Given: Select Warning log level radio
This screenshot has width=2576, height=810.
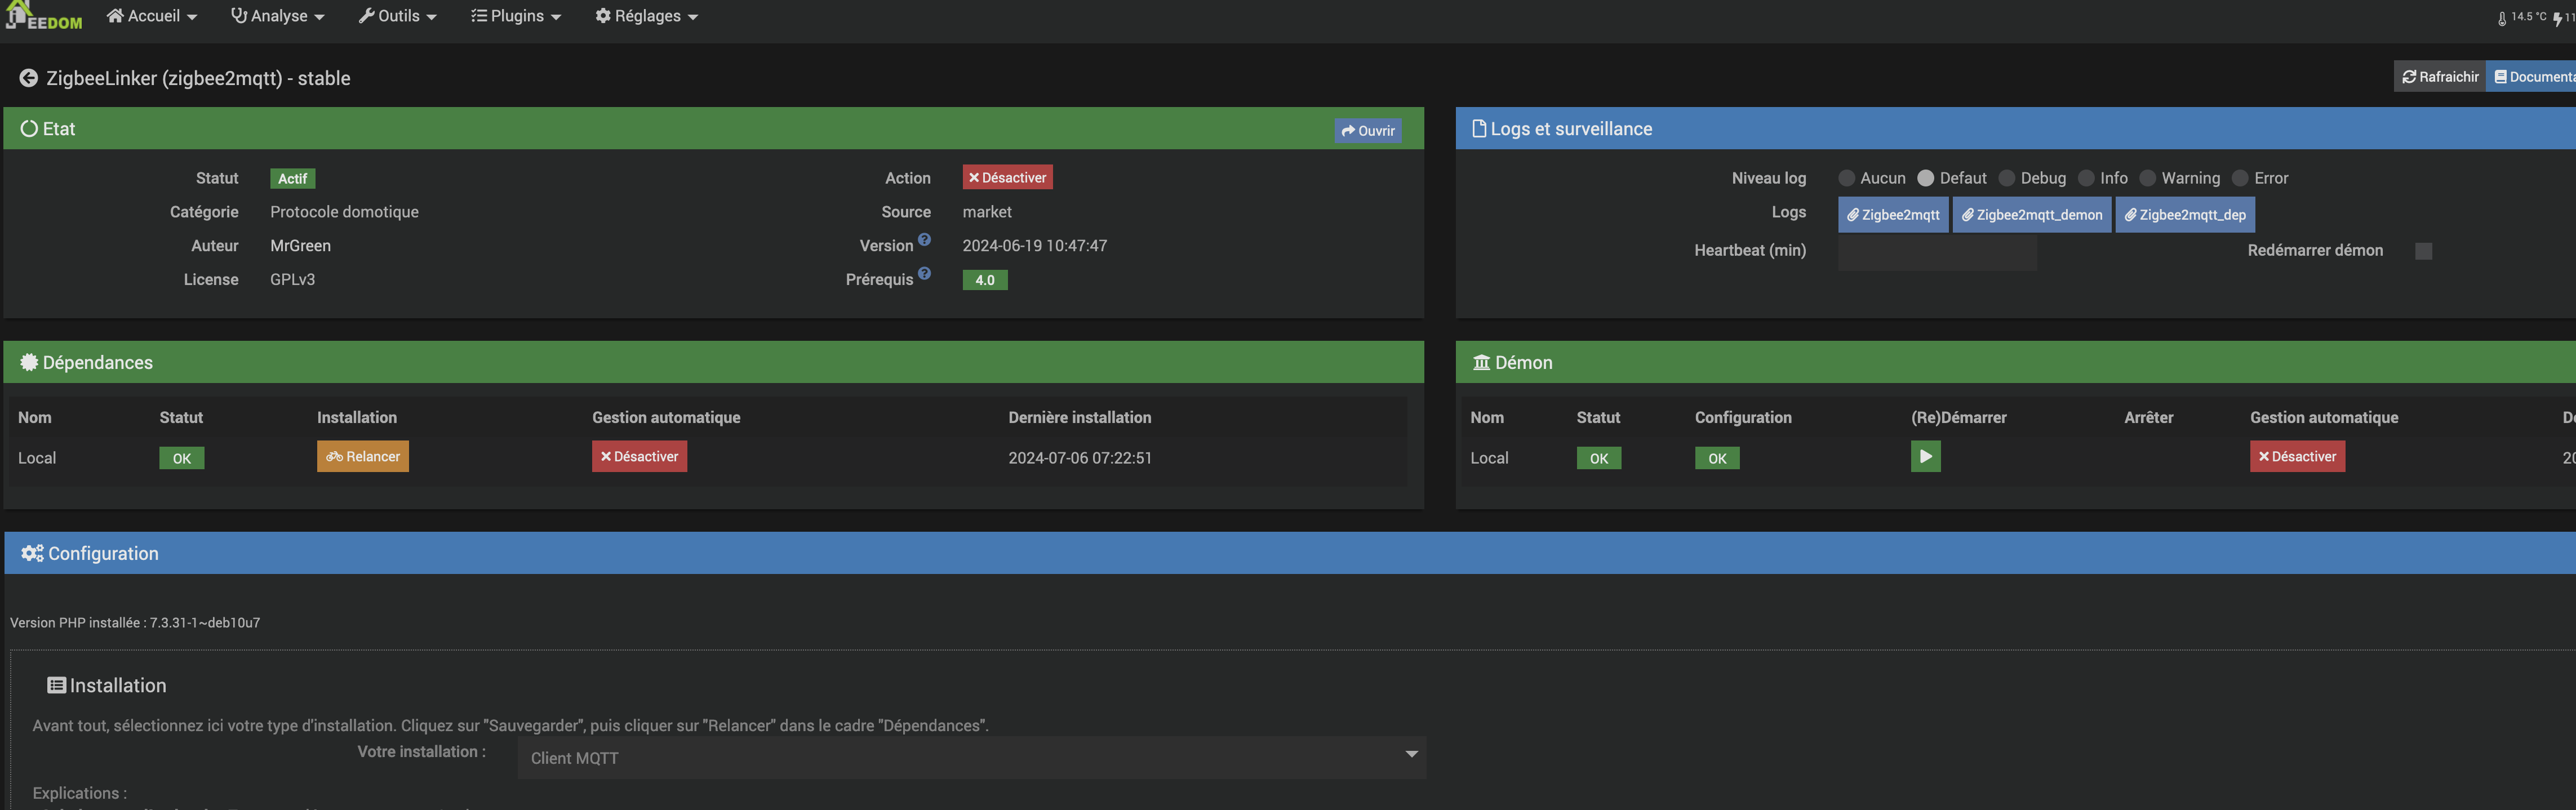Looking at the screenshot, I should (2147, 178).
